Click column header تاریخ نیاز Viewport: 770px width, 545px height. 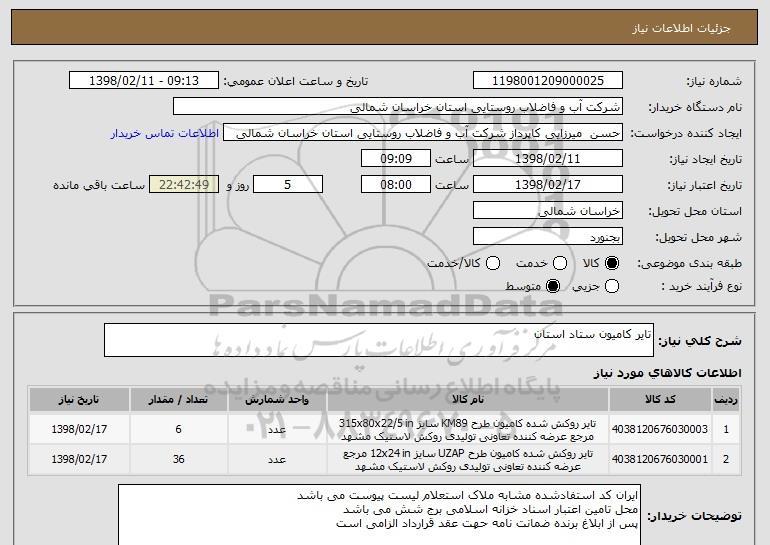point(79,400)
